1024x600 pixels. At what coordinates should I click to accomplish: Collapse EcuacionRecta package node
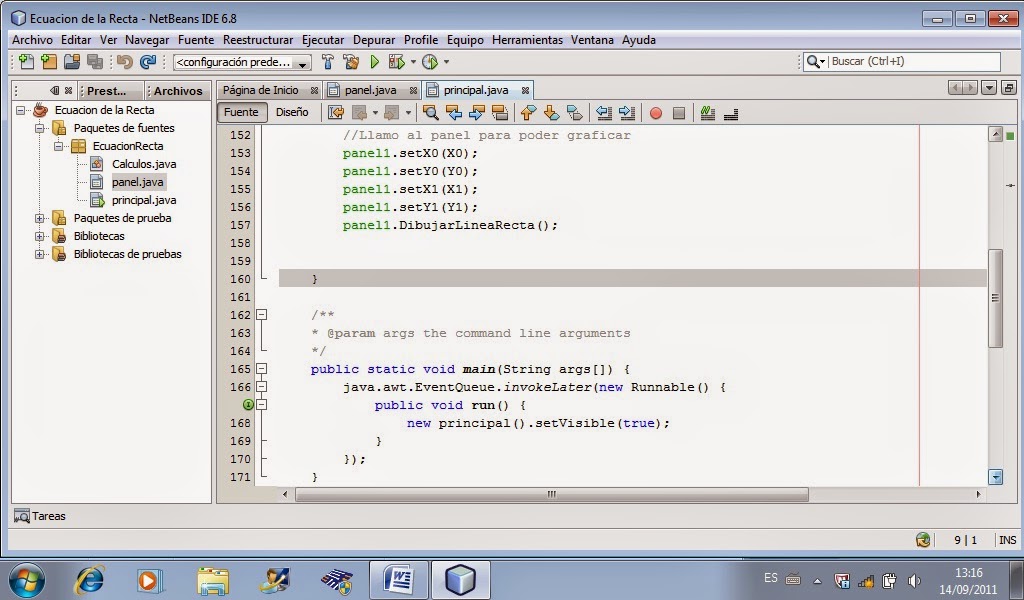click(58, 146)
